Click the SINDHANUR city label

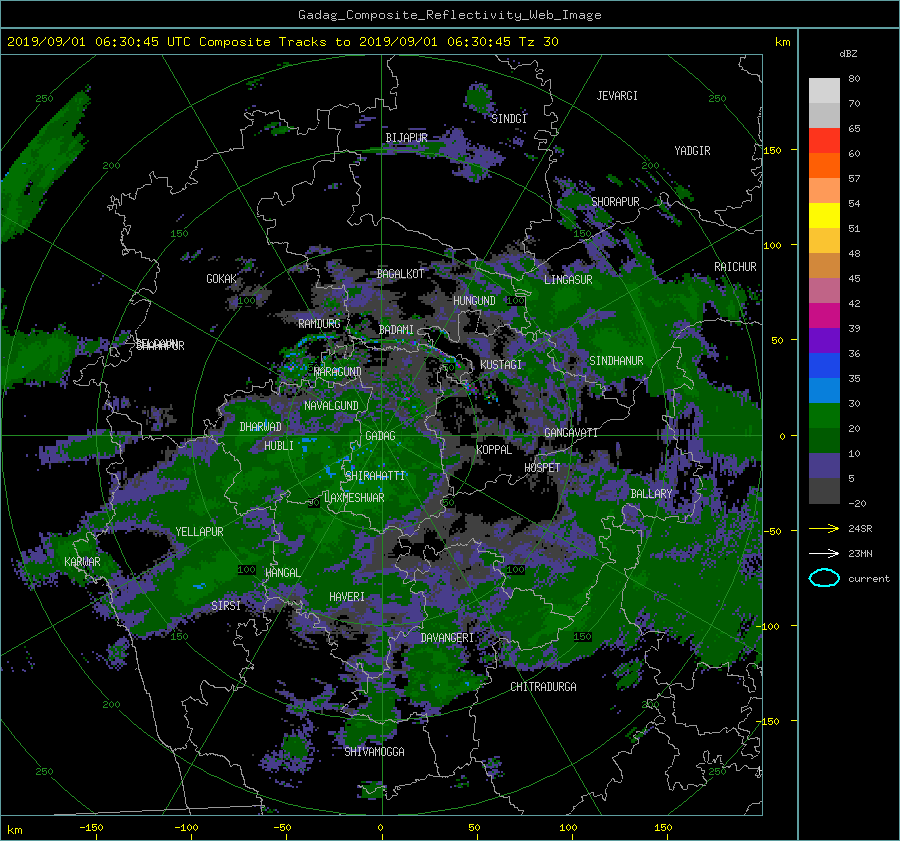(616, 361)
